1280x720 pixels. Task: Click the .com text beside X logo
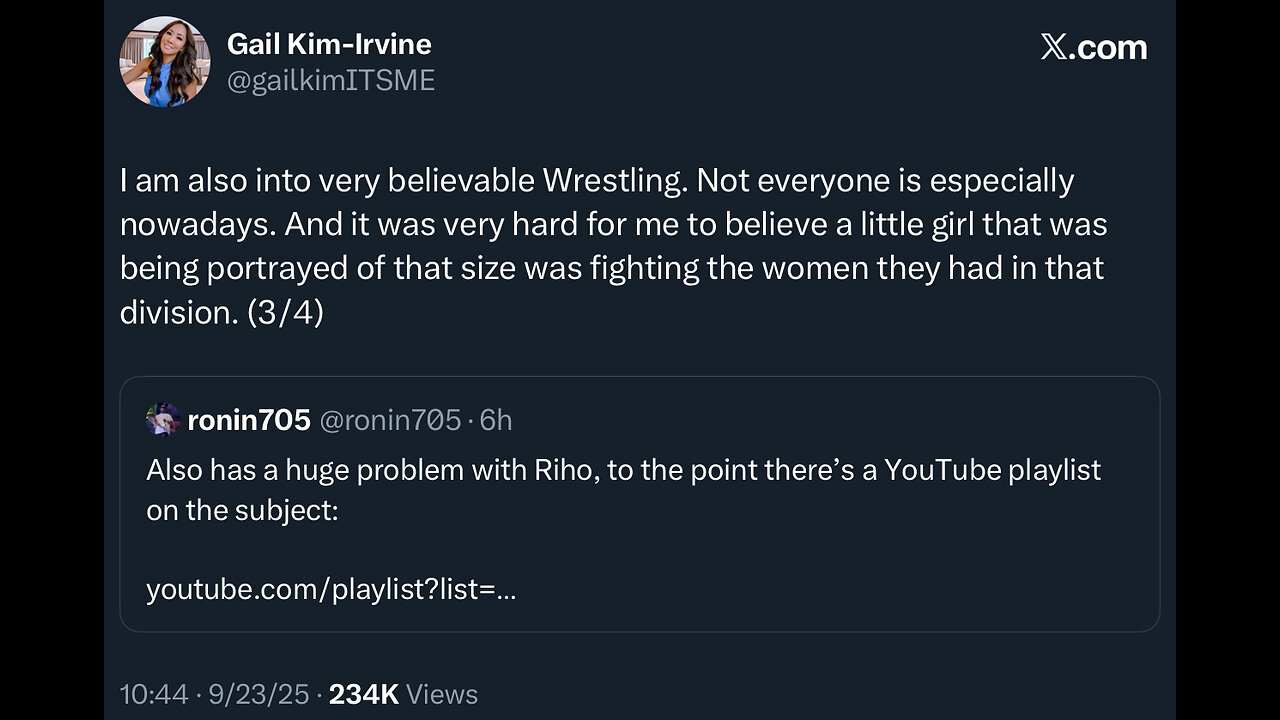pyautogui.click(x=1108, y=47)
